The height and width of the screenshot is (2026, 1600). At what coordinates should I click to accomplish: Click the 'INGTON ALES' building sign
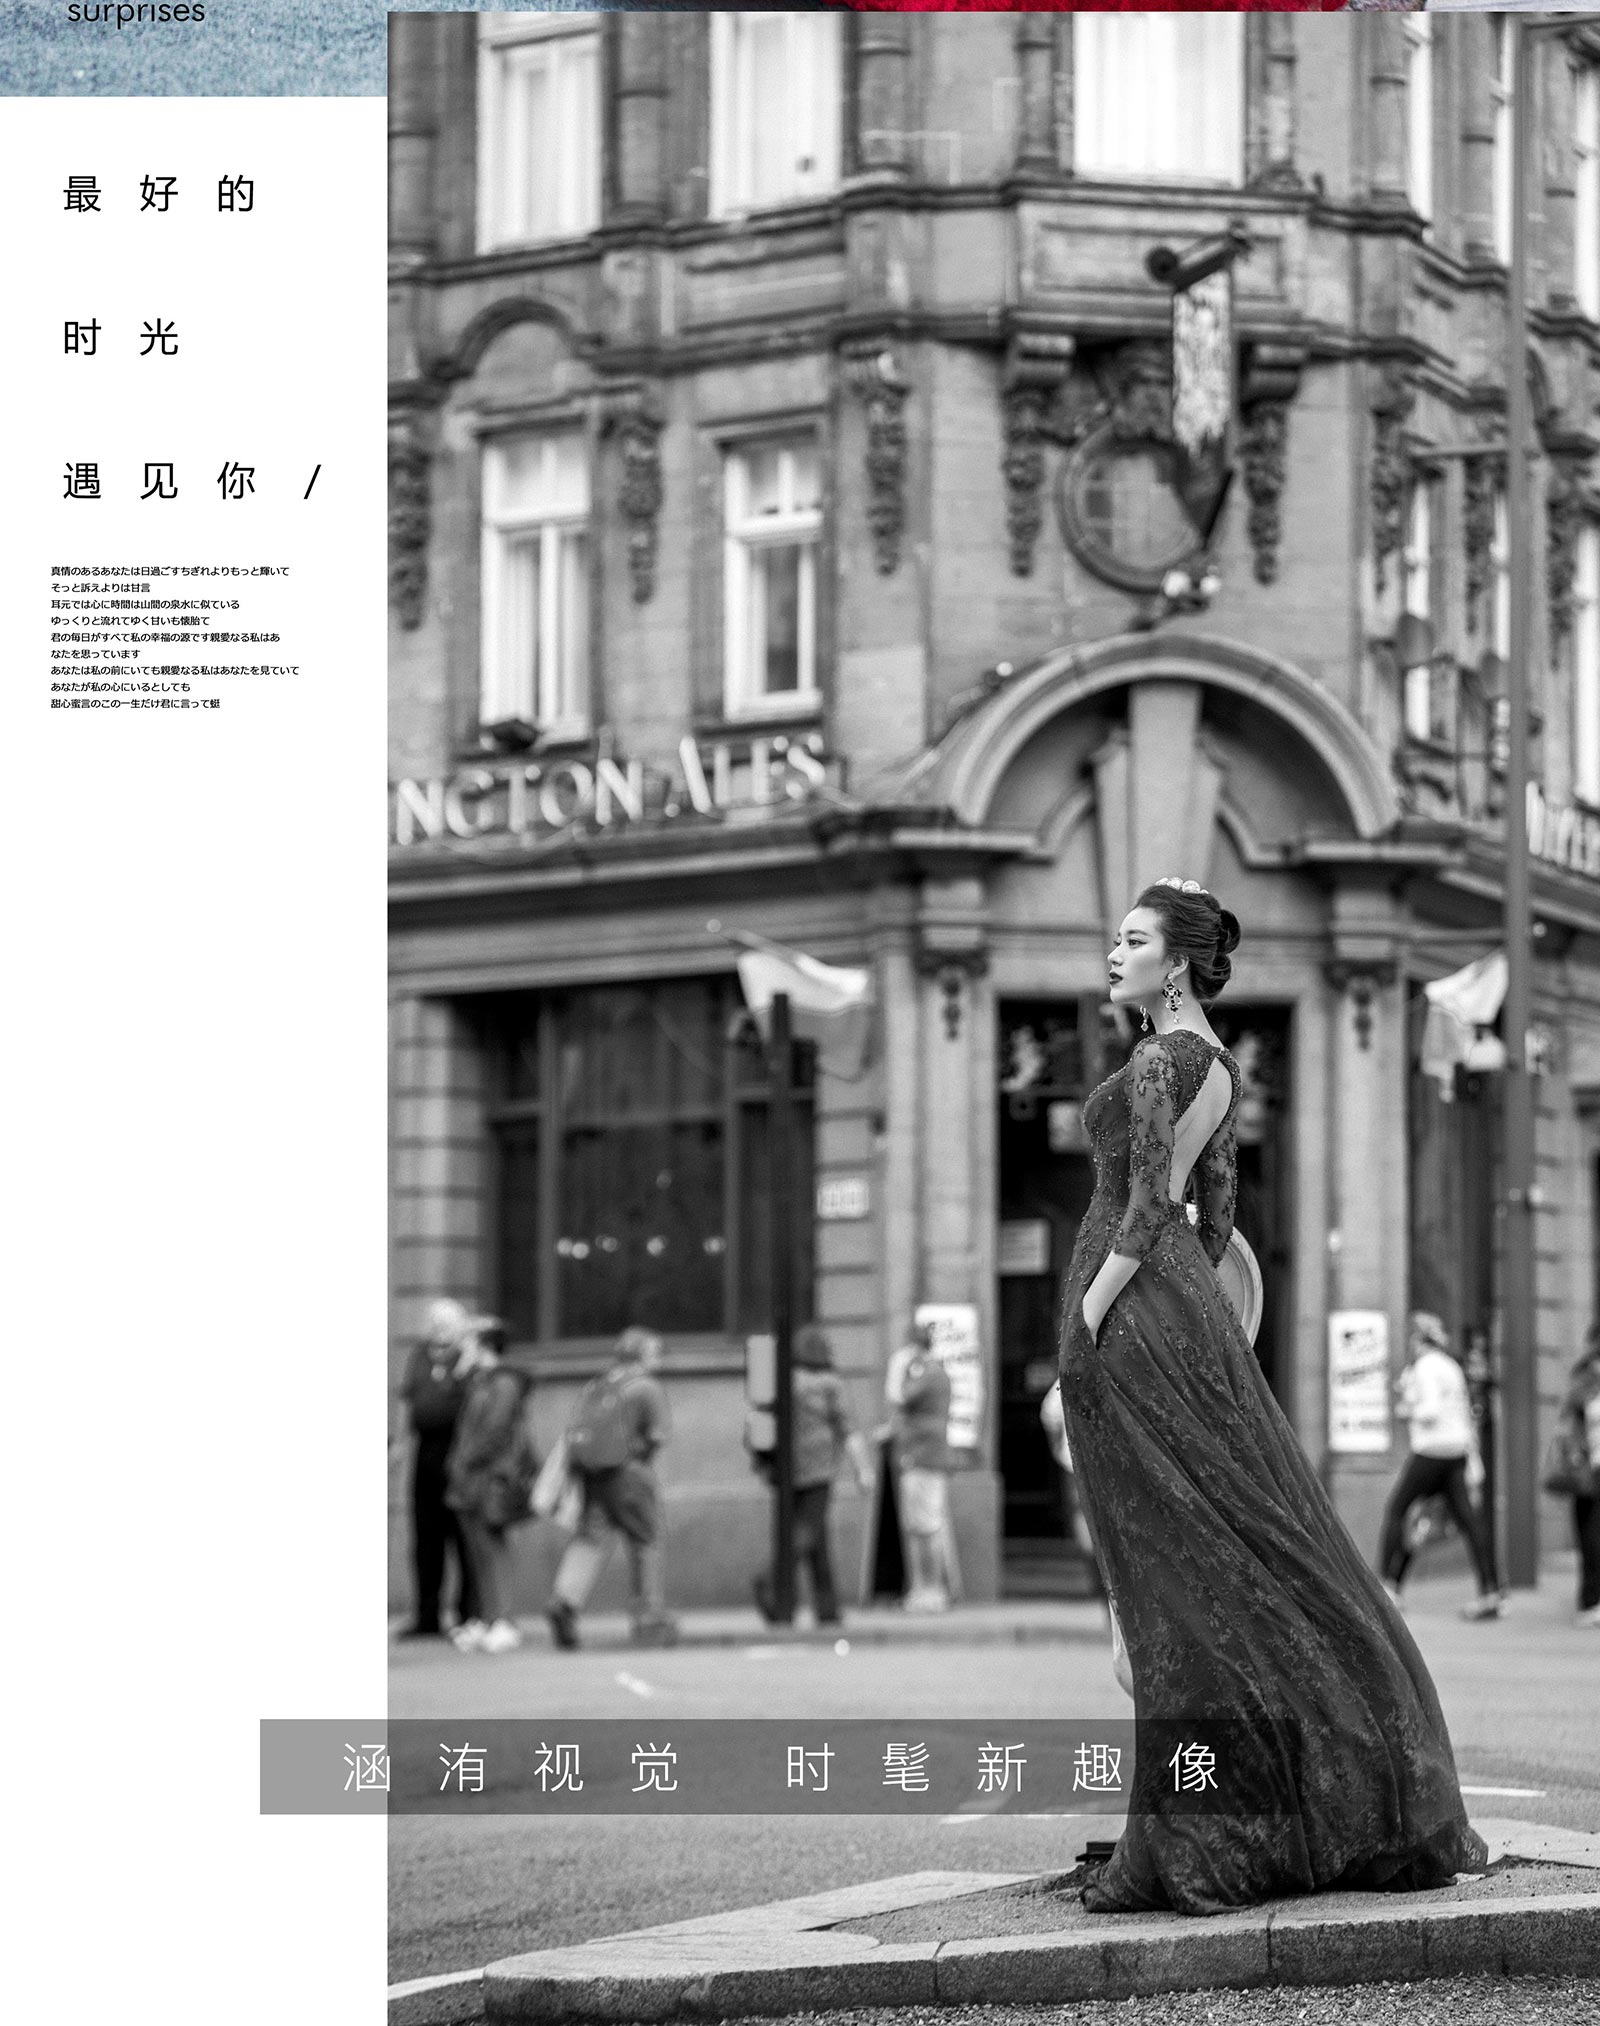[x=610, y=790]
